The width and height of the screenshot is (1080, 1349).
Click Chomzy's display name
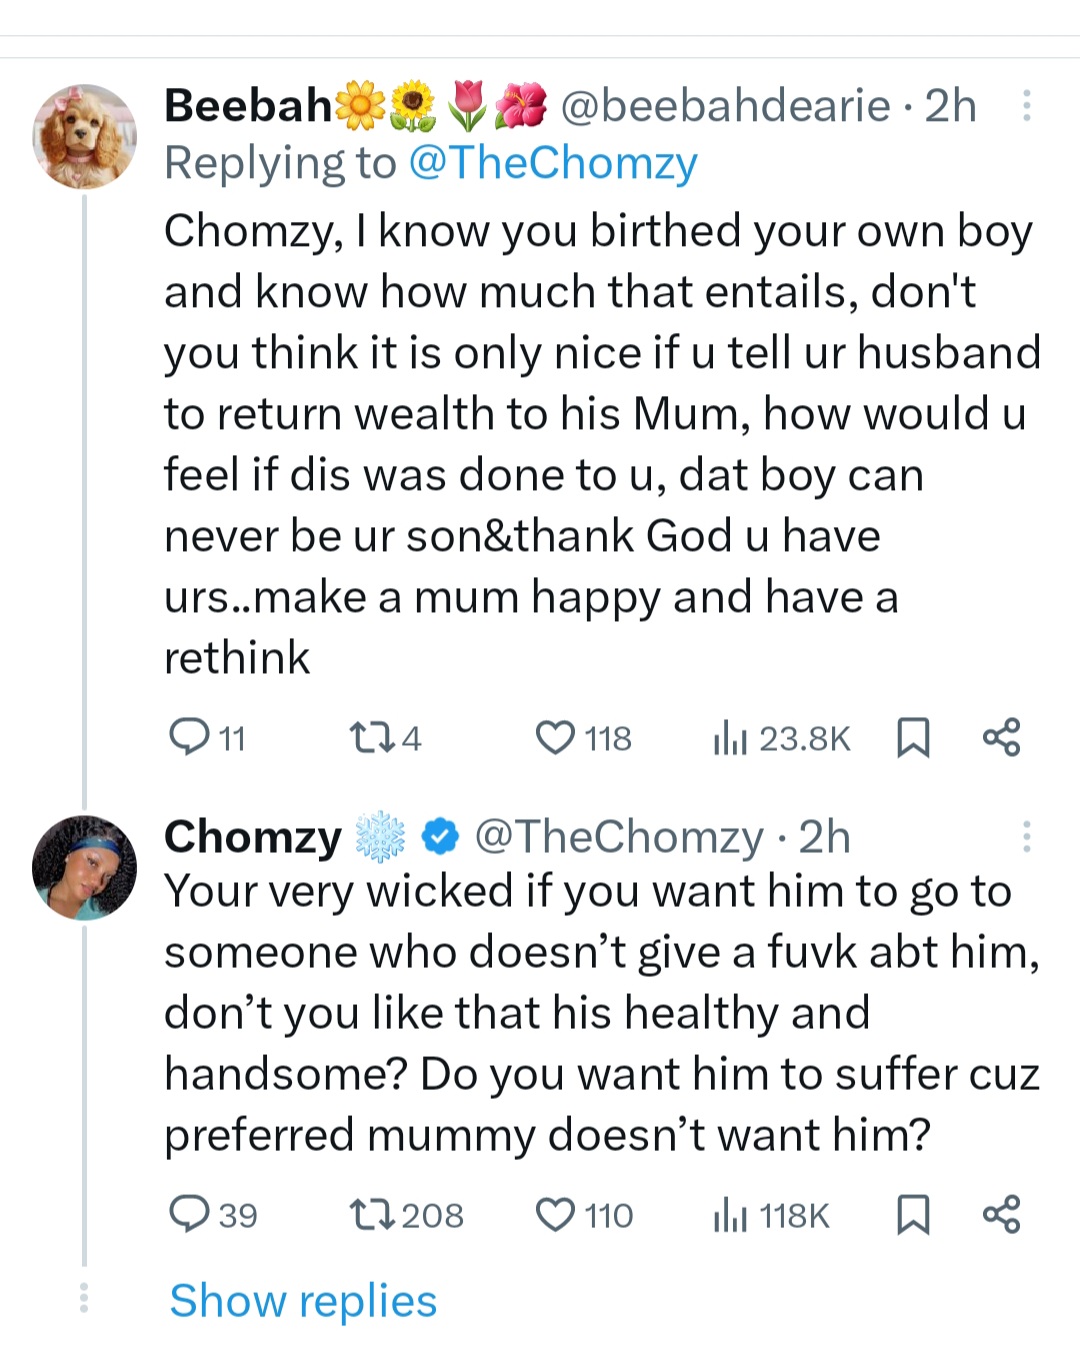coord(252,837)
